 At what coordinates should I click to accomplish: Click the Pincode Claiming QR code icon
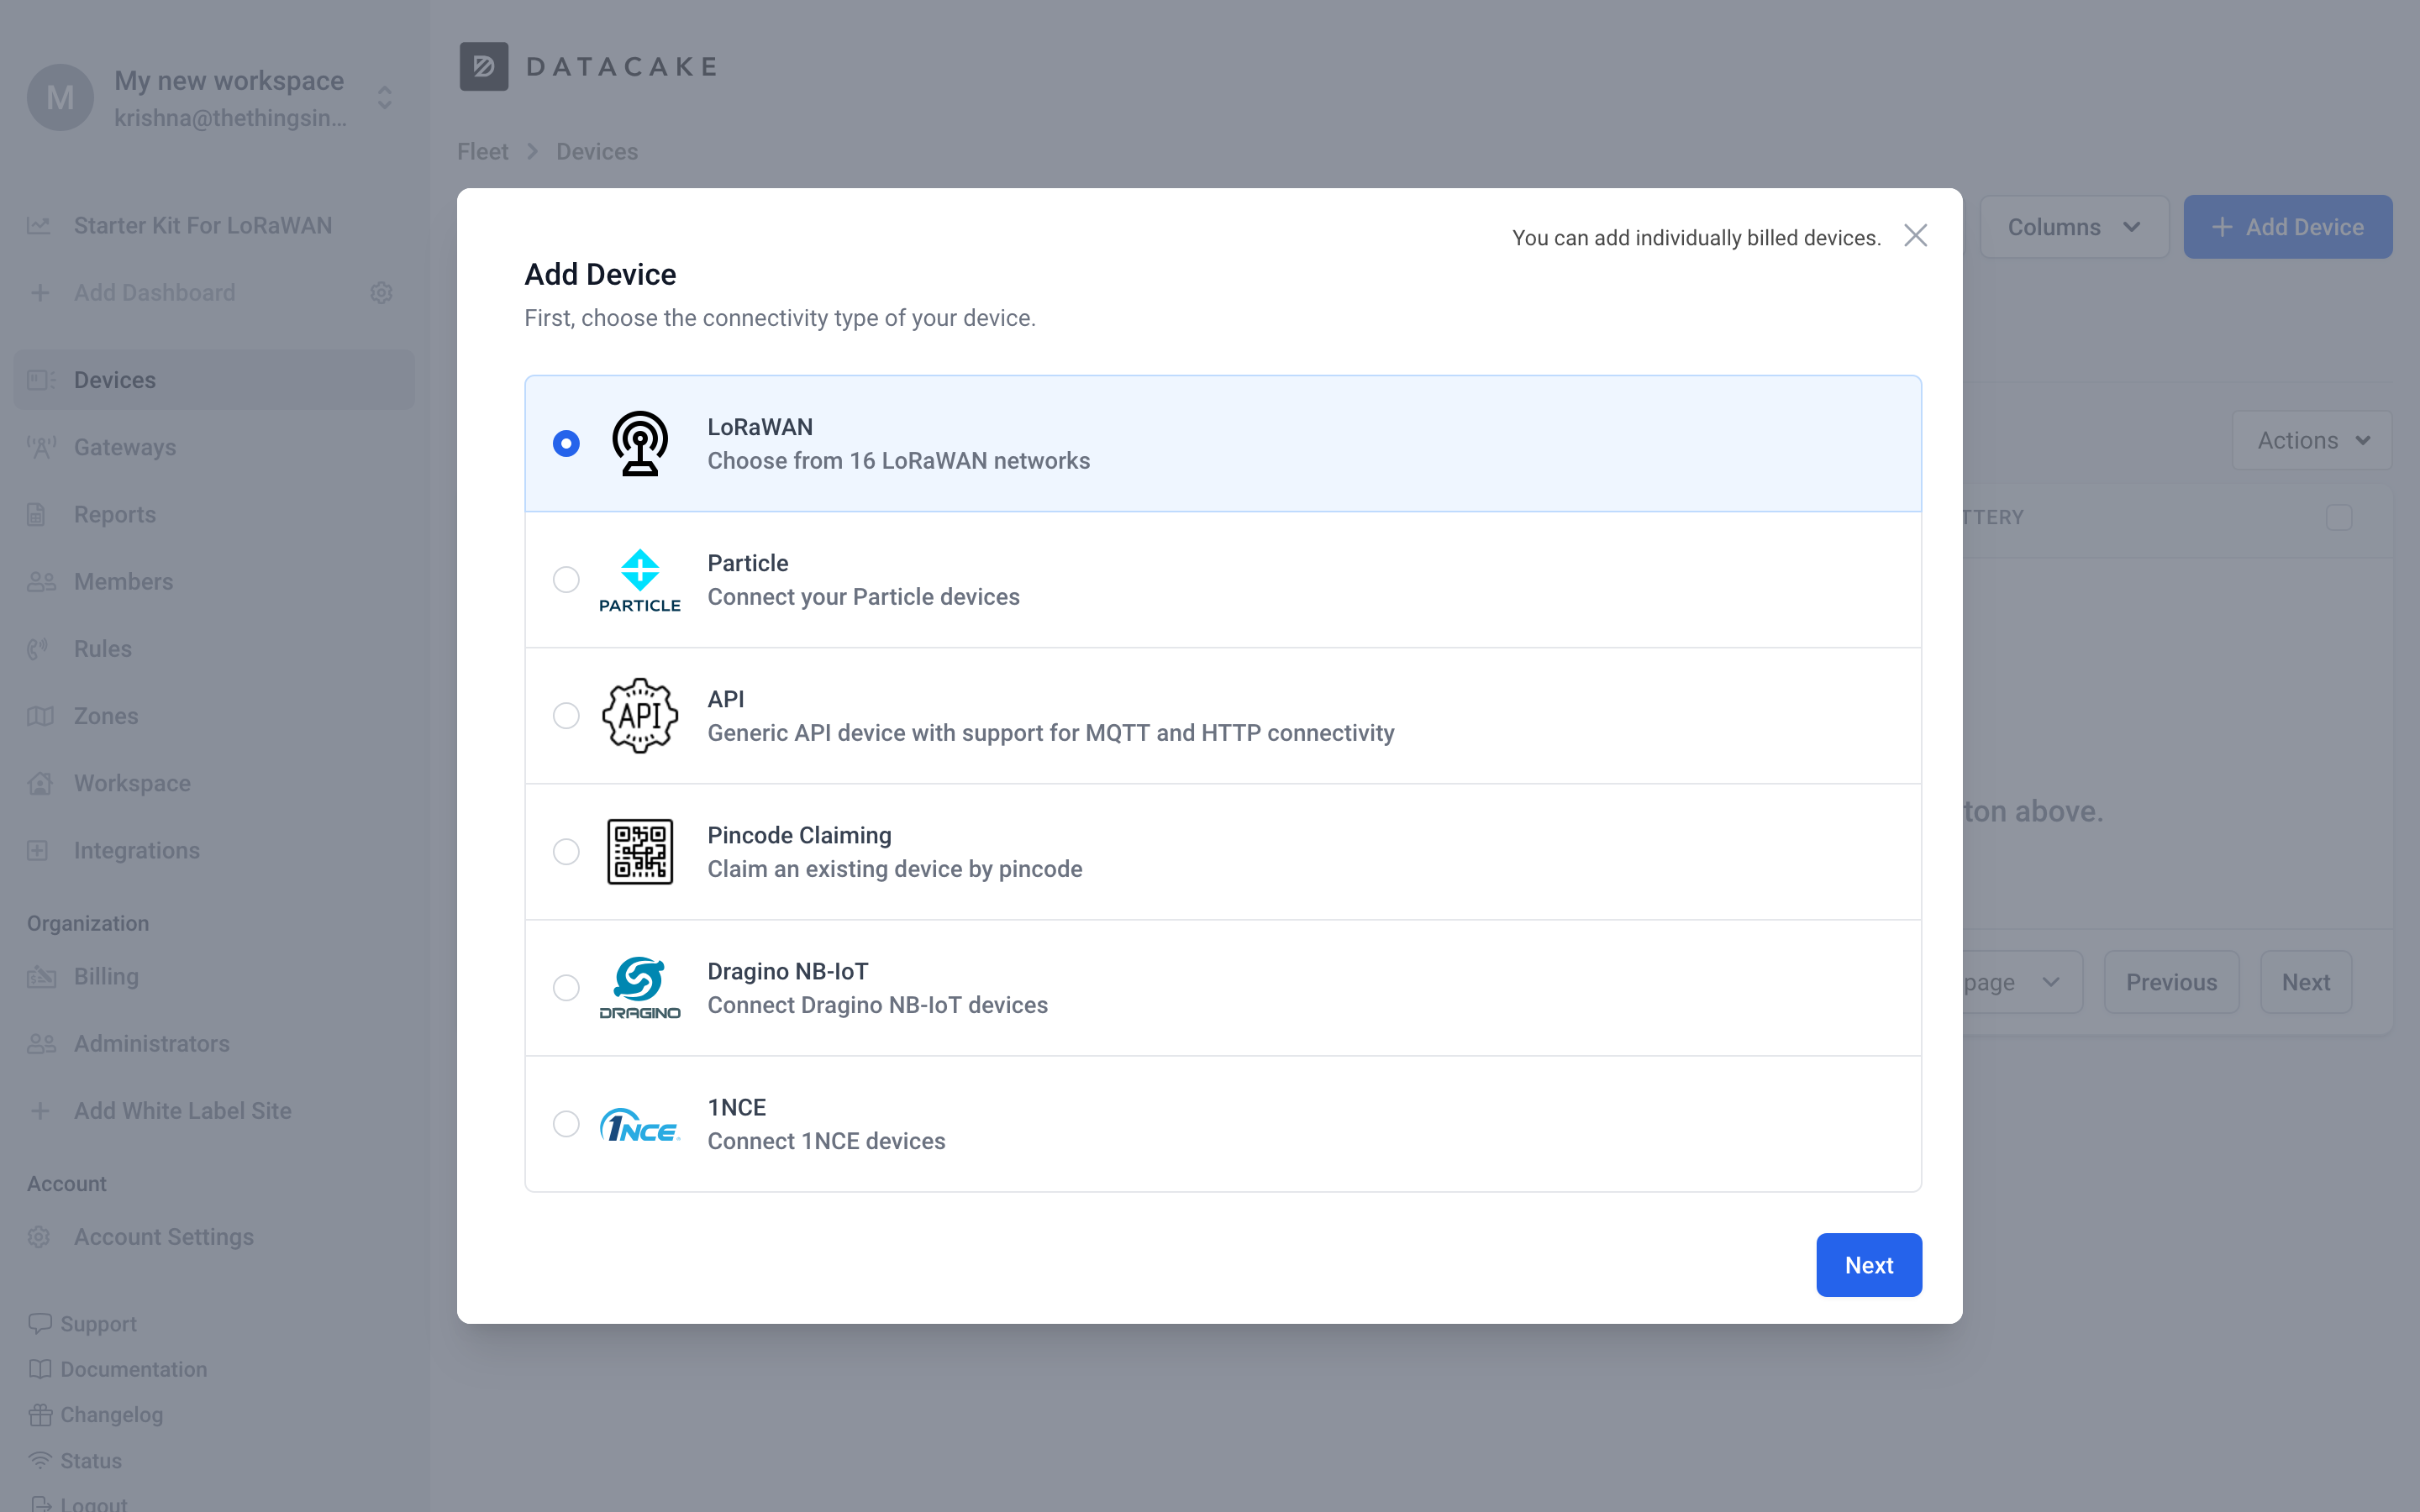tap(639, 851)
